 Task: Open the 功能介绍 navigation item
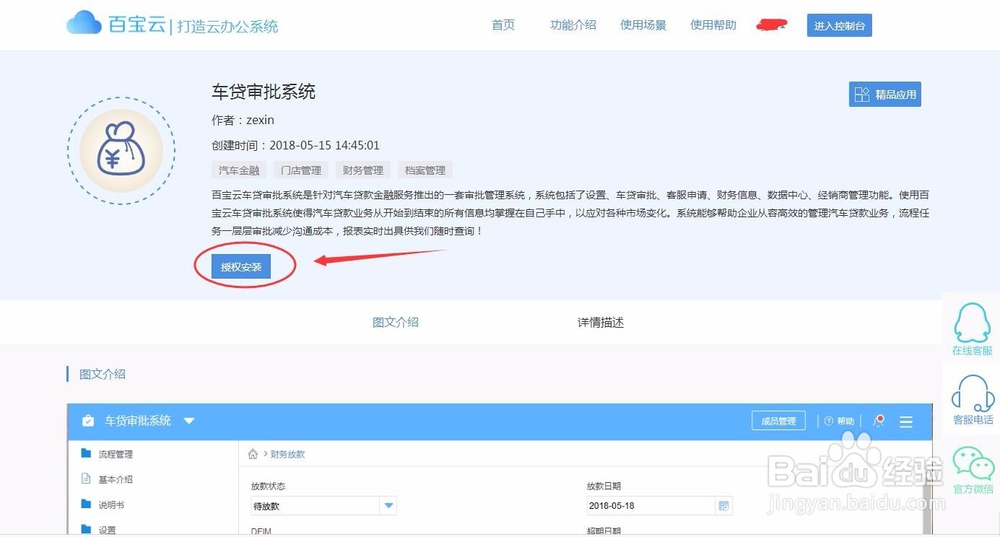point(573,25)
